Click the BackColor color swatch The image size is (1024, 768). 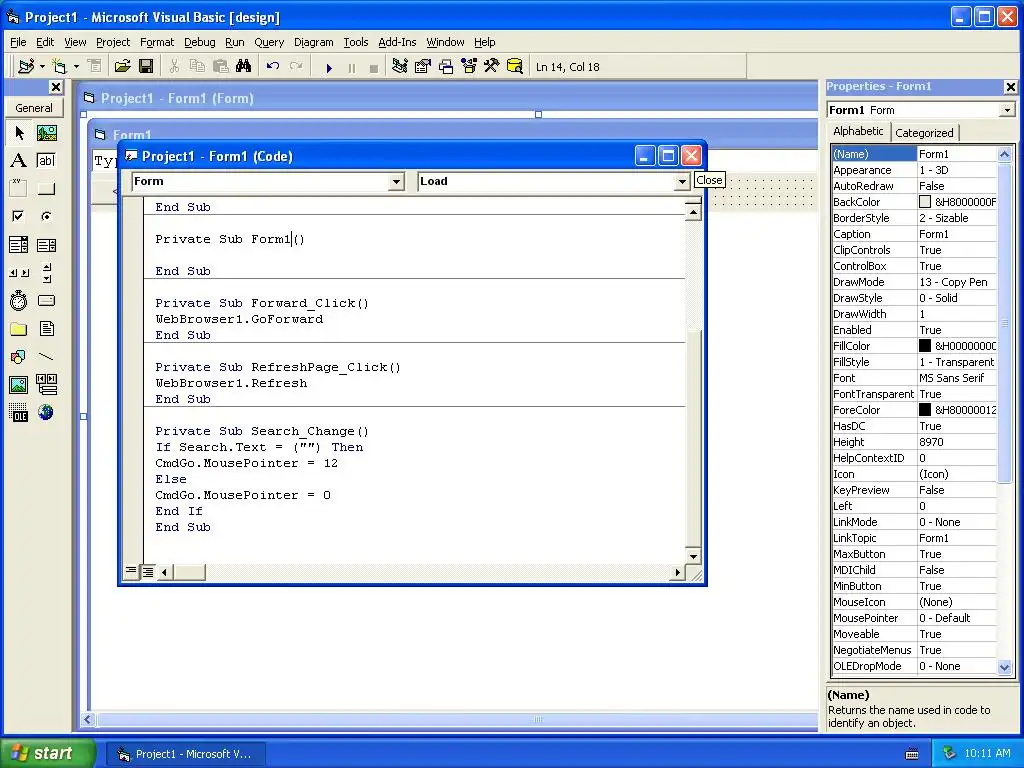tap(925, 202)
